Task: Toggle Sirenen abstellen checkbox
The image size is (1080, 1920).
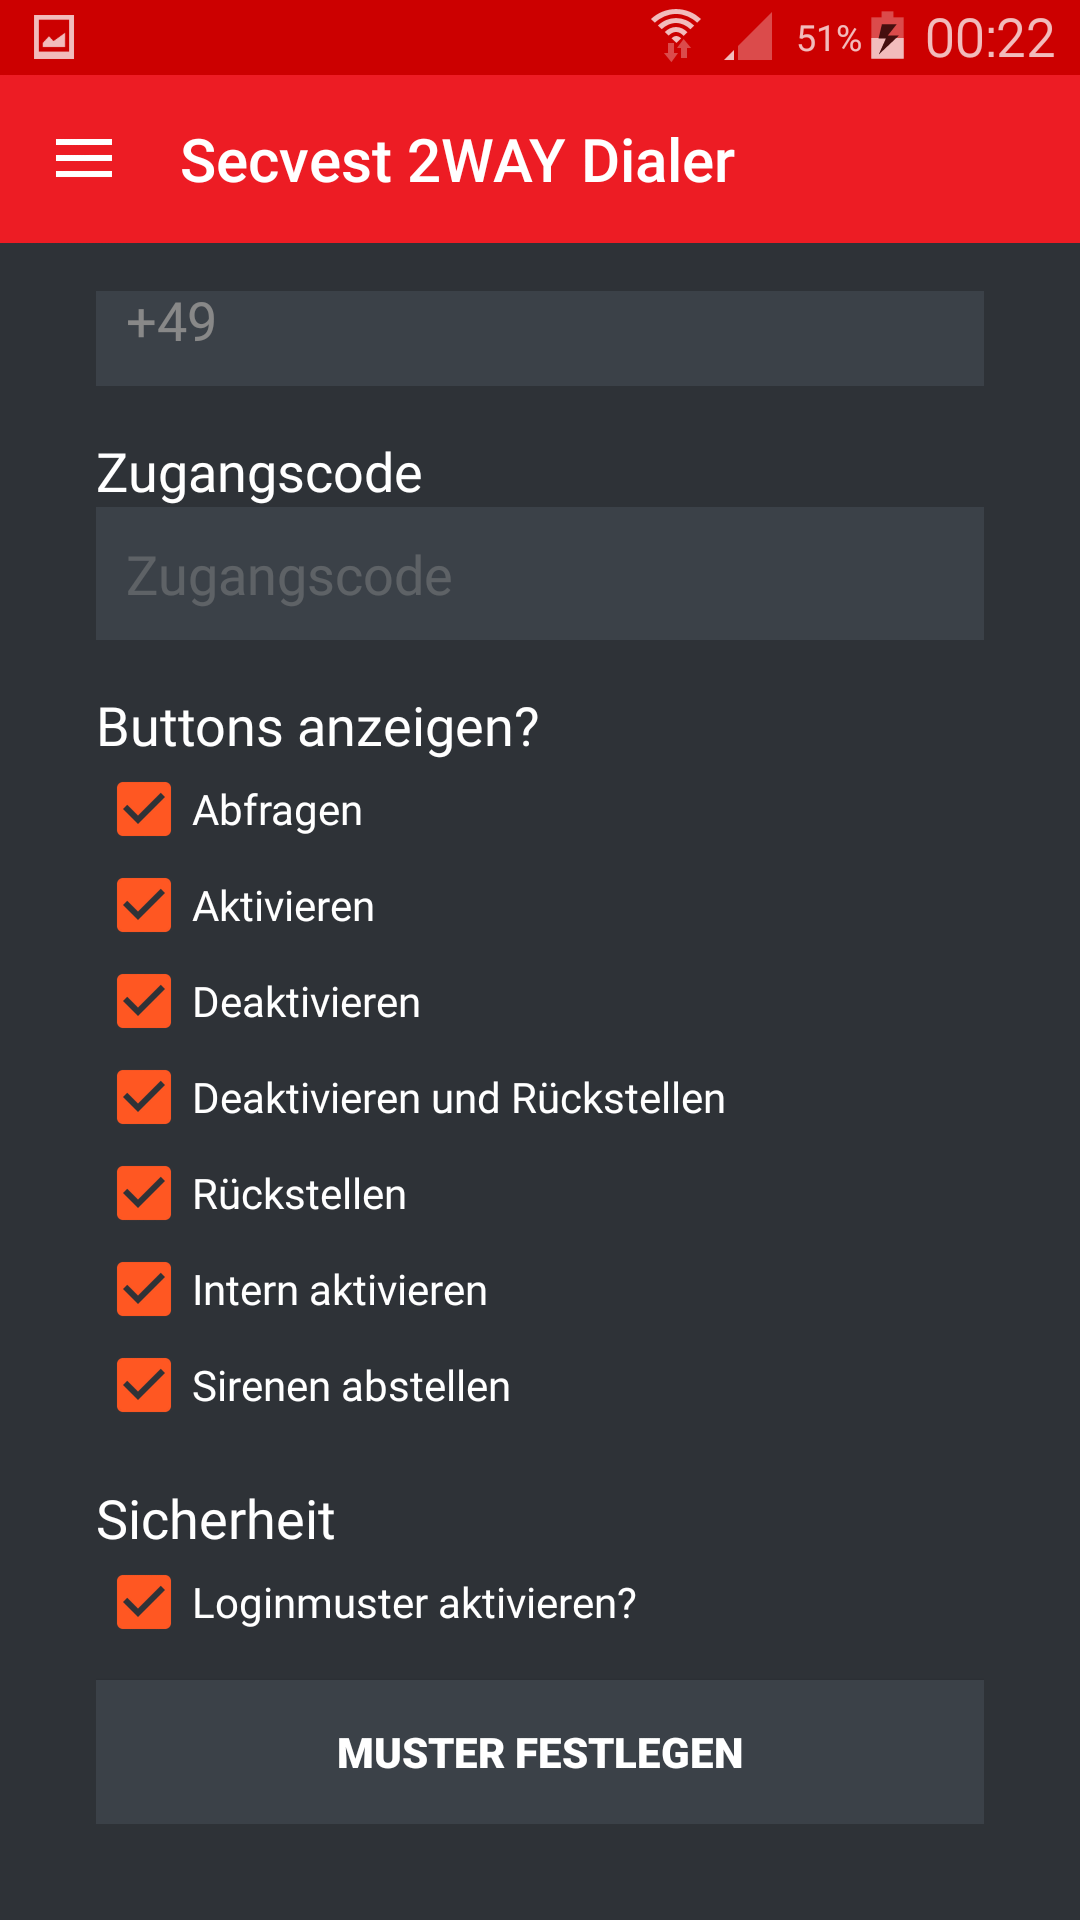Action: (144, 1385)
